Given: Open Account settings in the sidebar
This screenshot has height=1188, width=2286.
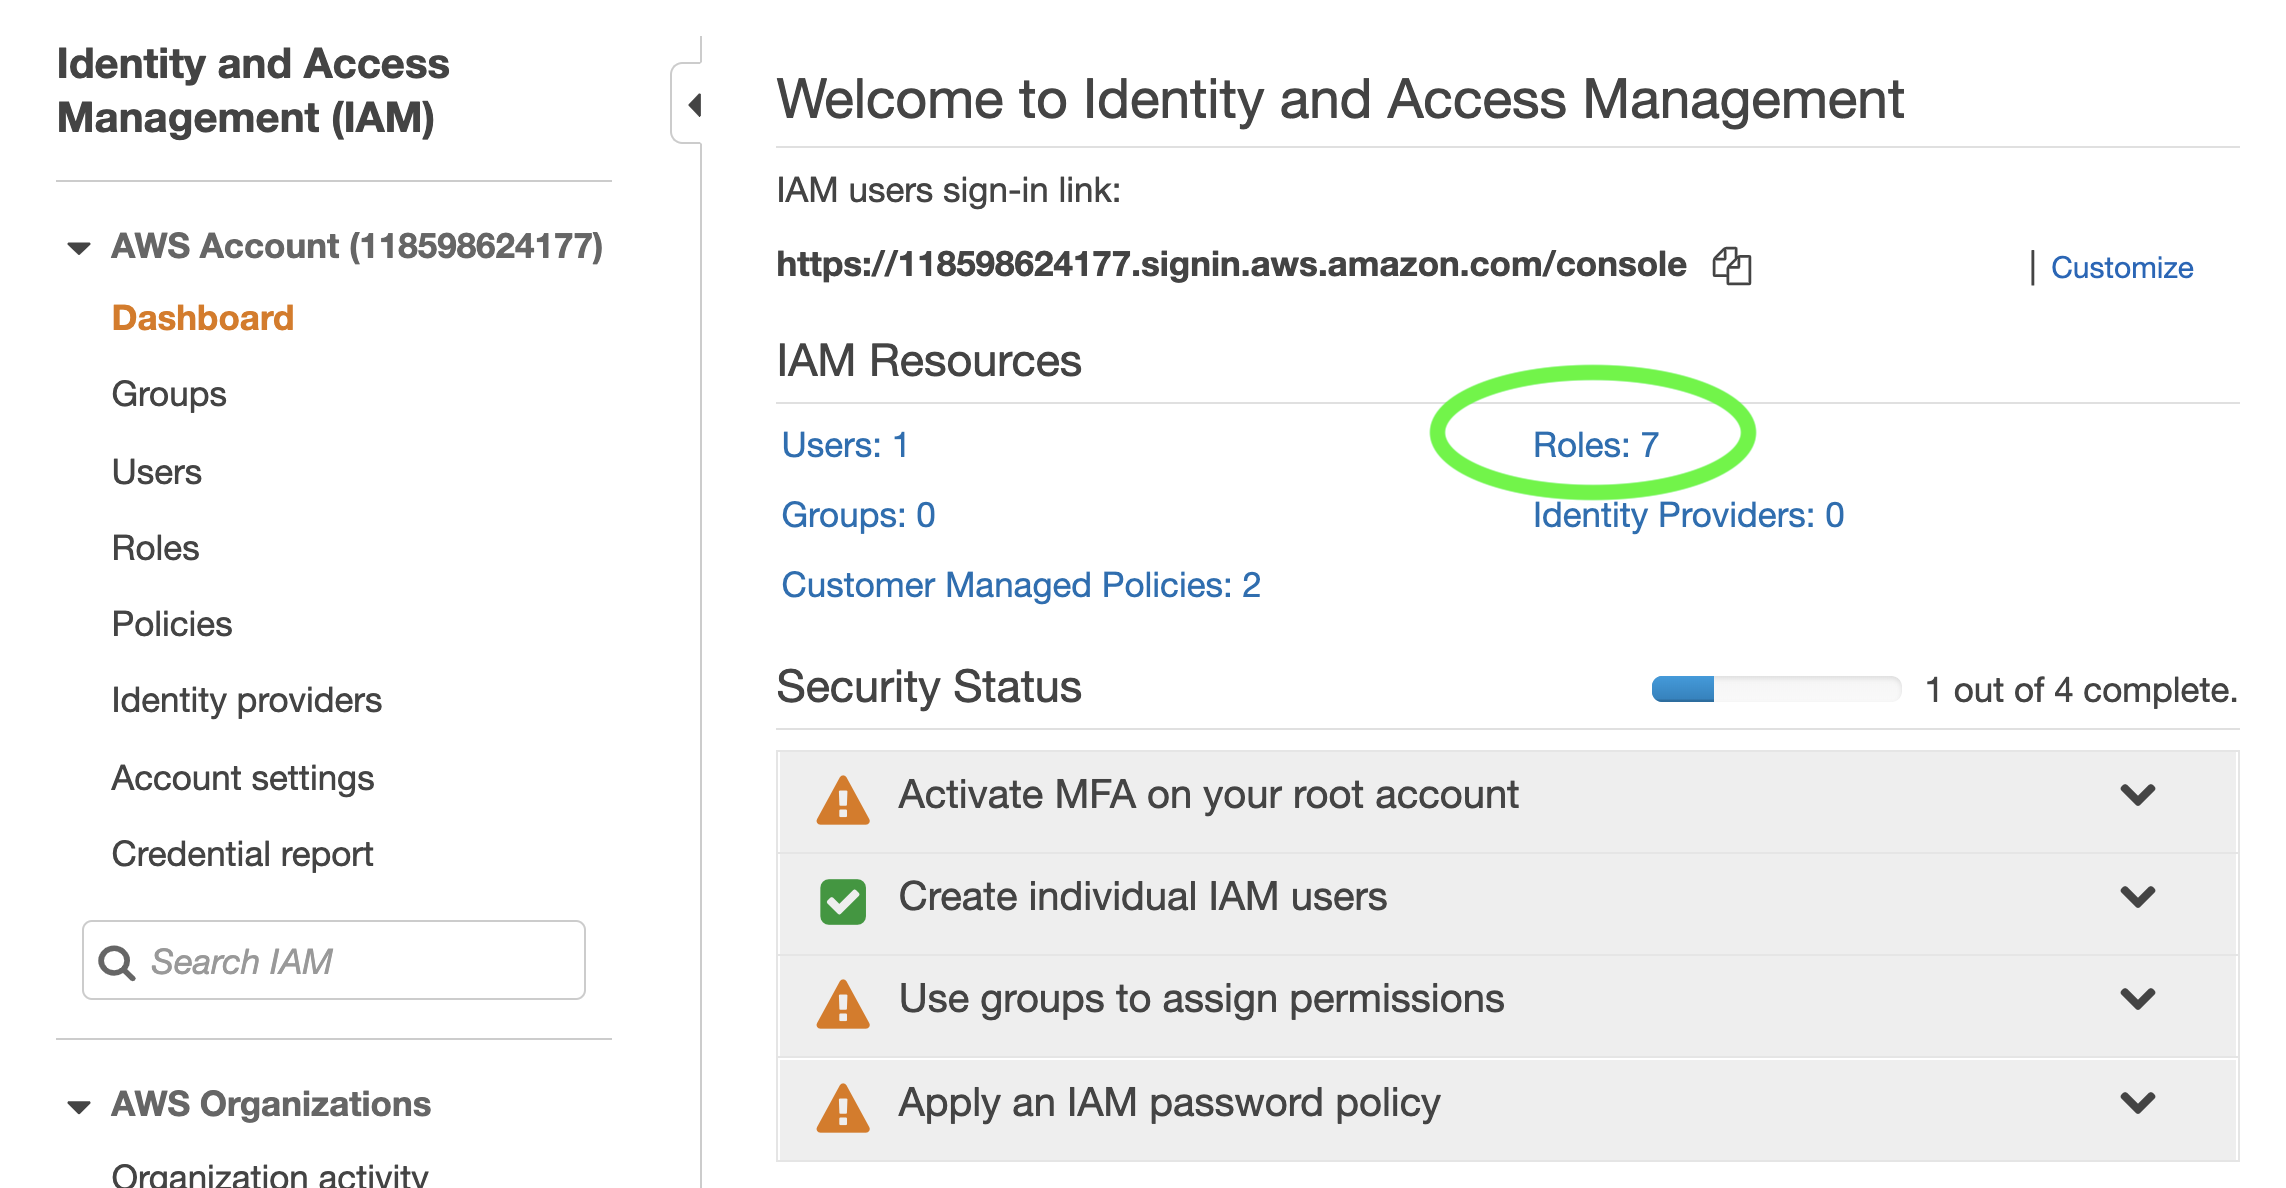Looking at the screenshot, I should (243, 778).
